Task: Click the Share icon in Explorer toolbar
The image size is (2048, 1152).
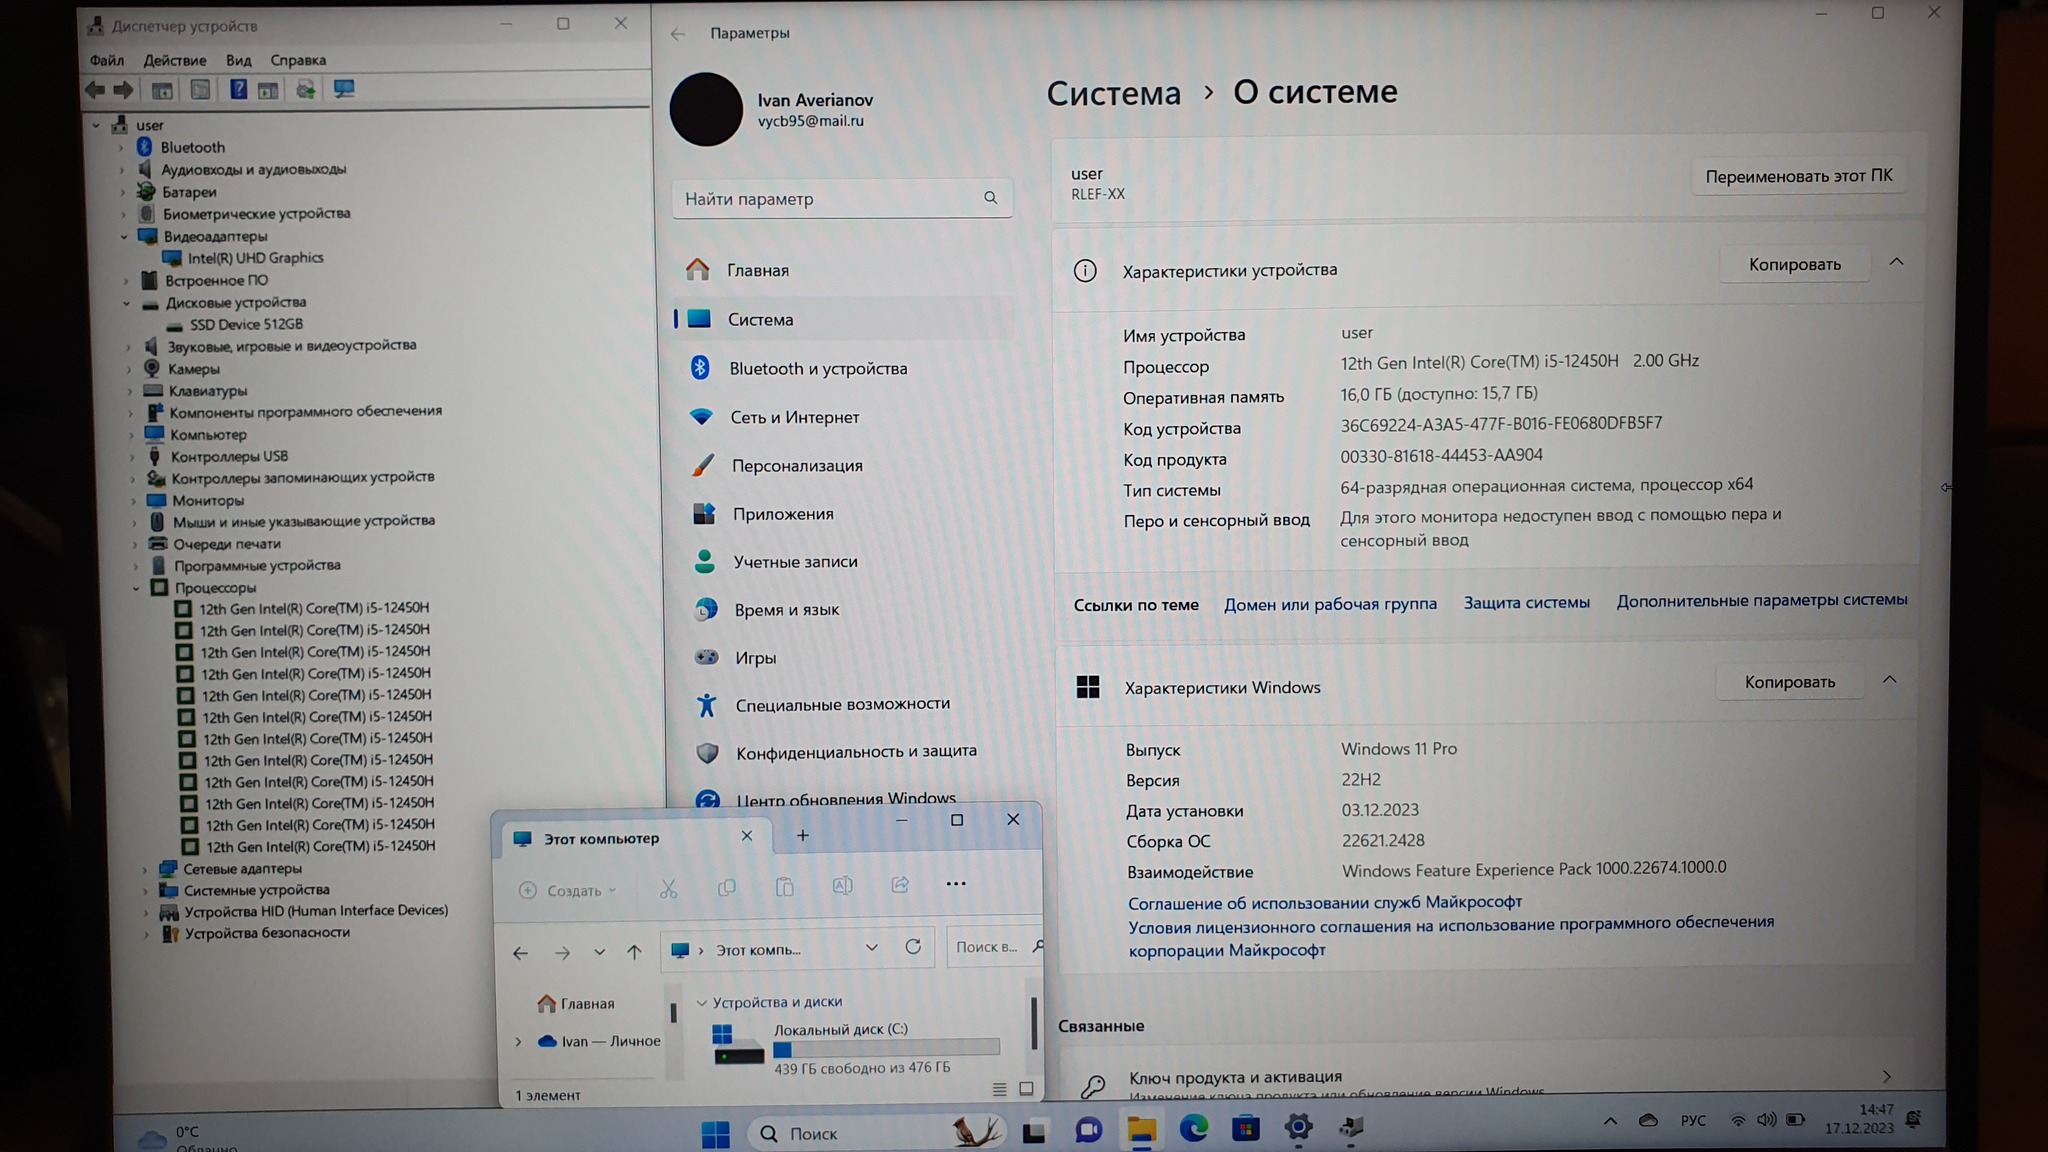Action: tap(900, 886)
